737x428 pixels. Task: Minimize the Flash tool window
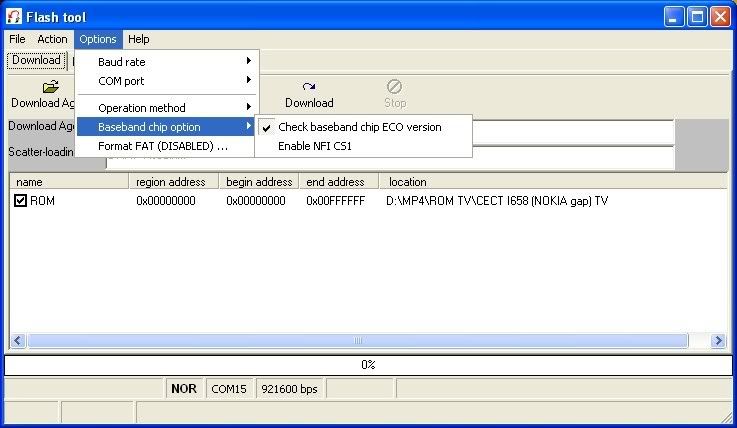pyautogui.click(x=674, y=17)
